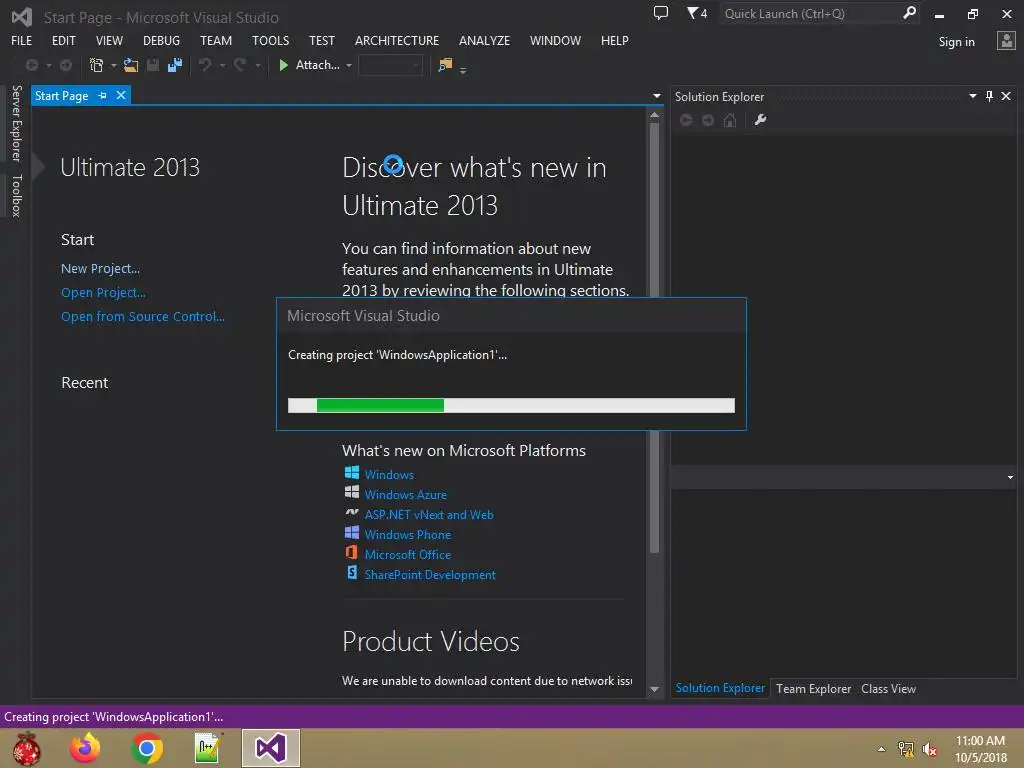
Task: Open Firefox from the taskbar
Action: point(86,748)
